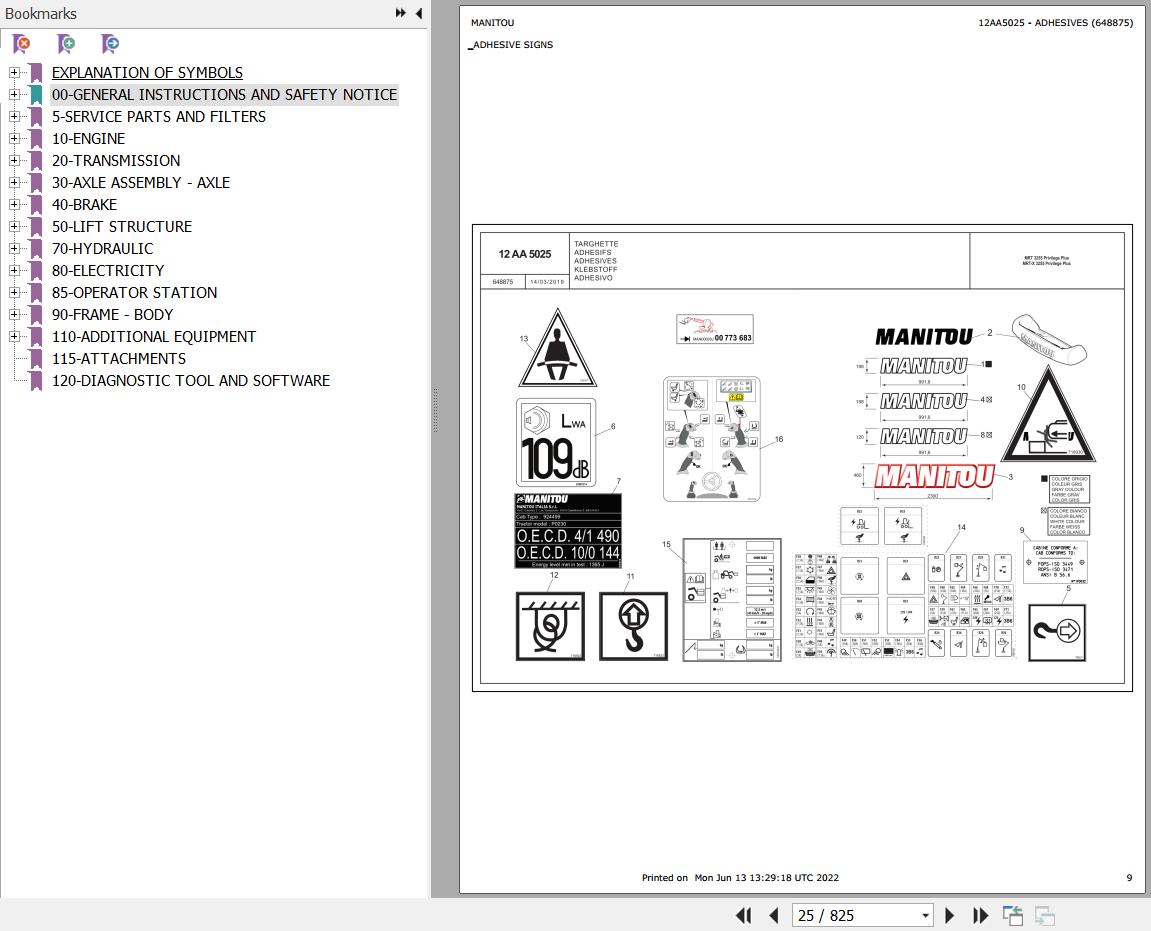1151x931 pixels.
Task: Click the 'Printed on Mon Jun 13' footer text
Action: [740, 877]
